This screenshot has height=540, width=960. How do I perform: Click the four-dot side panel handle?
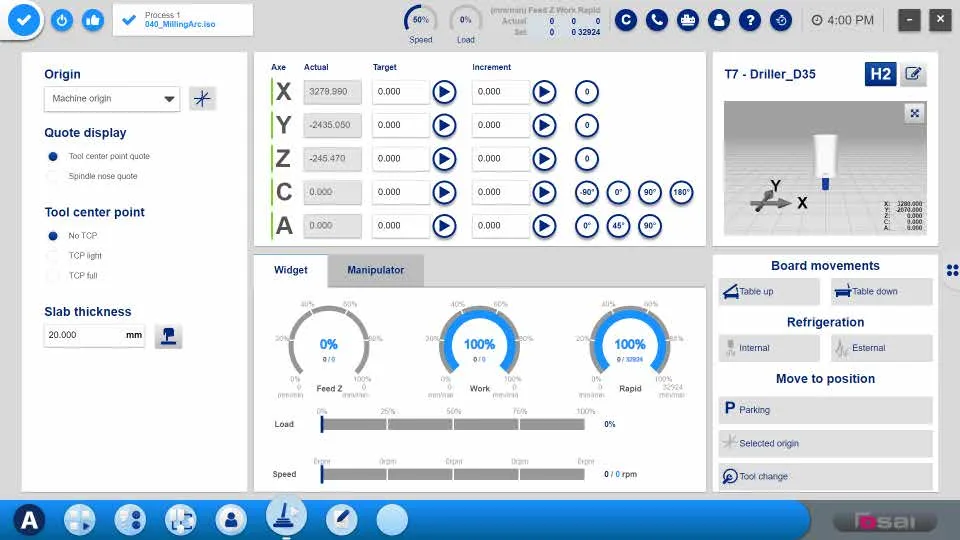952,270
